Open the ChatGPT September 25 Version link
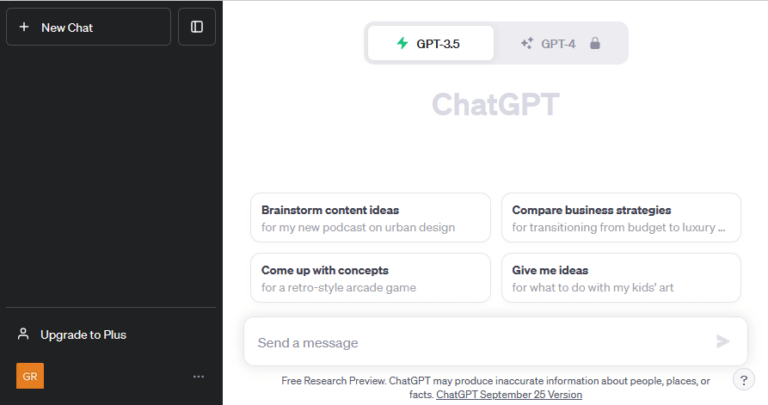The height and width of the screenshot is (405, 768). click(x=509, y=395)
